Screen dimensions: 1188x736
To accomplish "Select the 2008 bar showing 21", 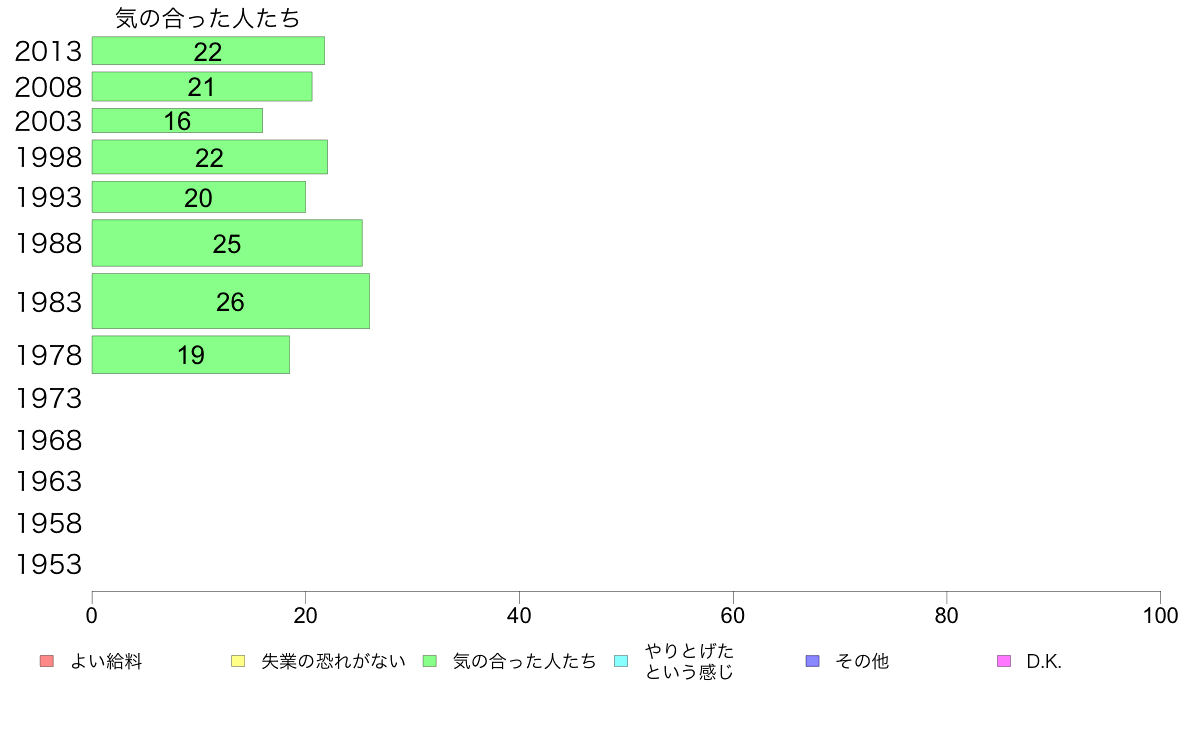I will coord(202,86).
